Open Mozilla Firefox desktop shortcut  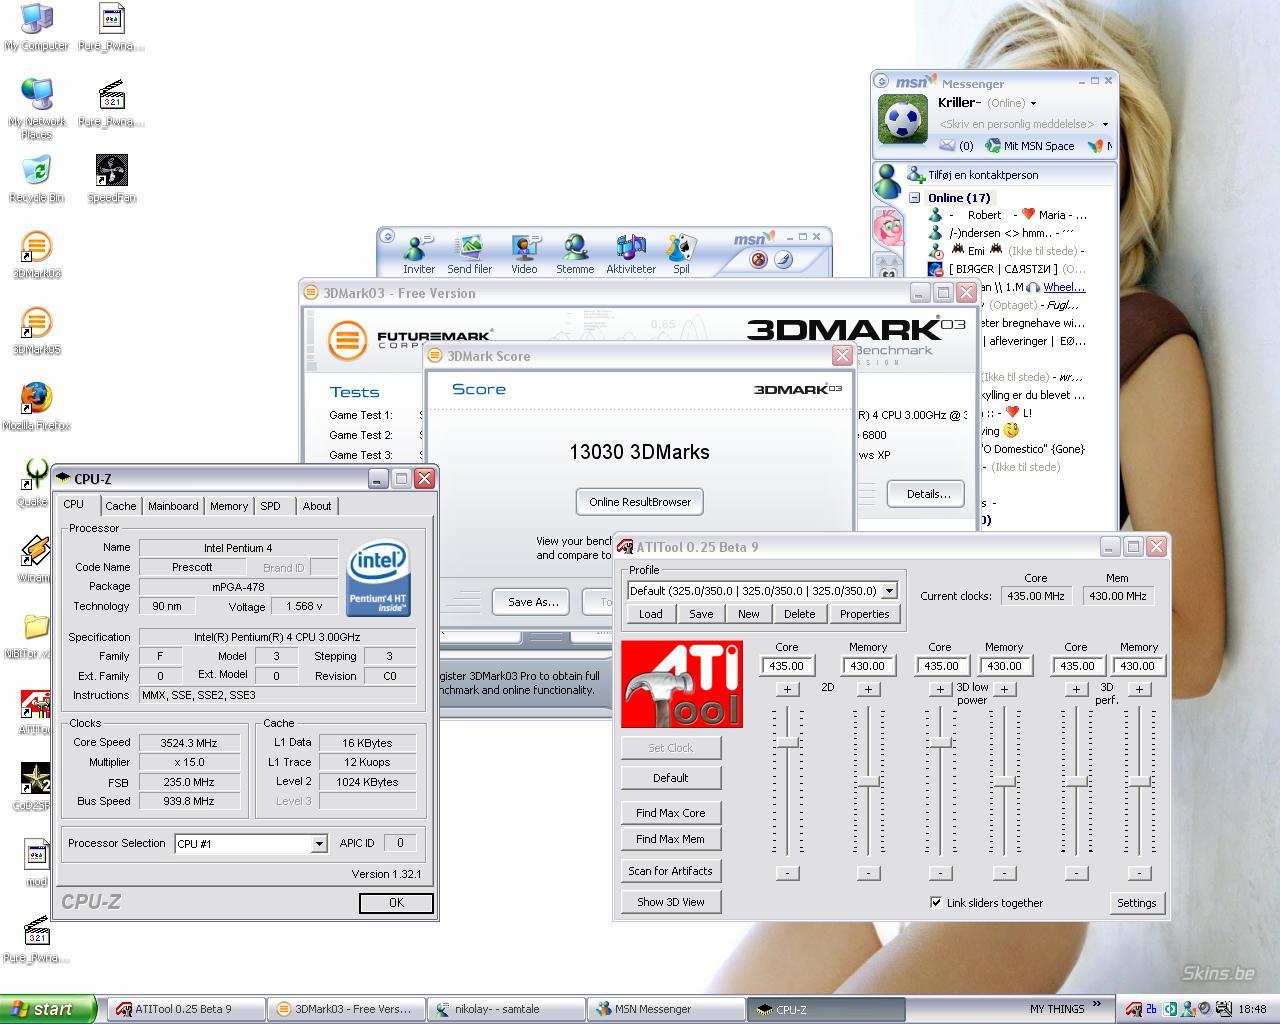(x=36, y=398)
